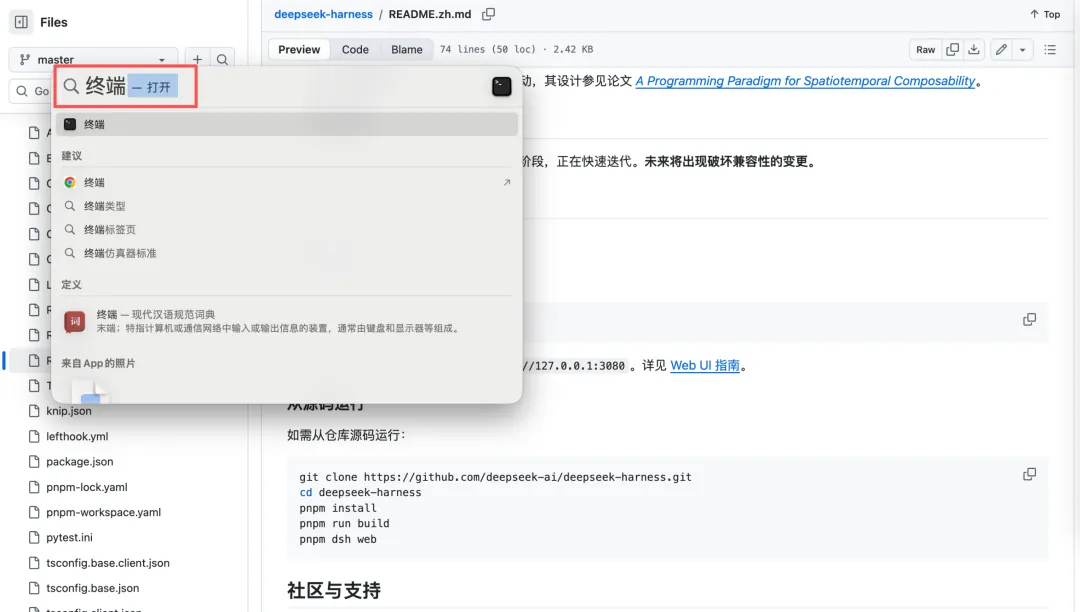Switch to the Blame tab

[406, 50]
